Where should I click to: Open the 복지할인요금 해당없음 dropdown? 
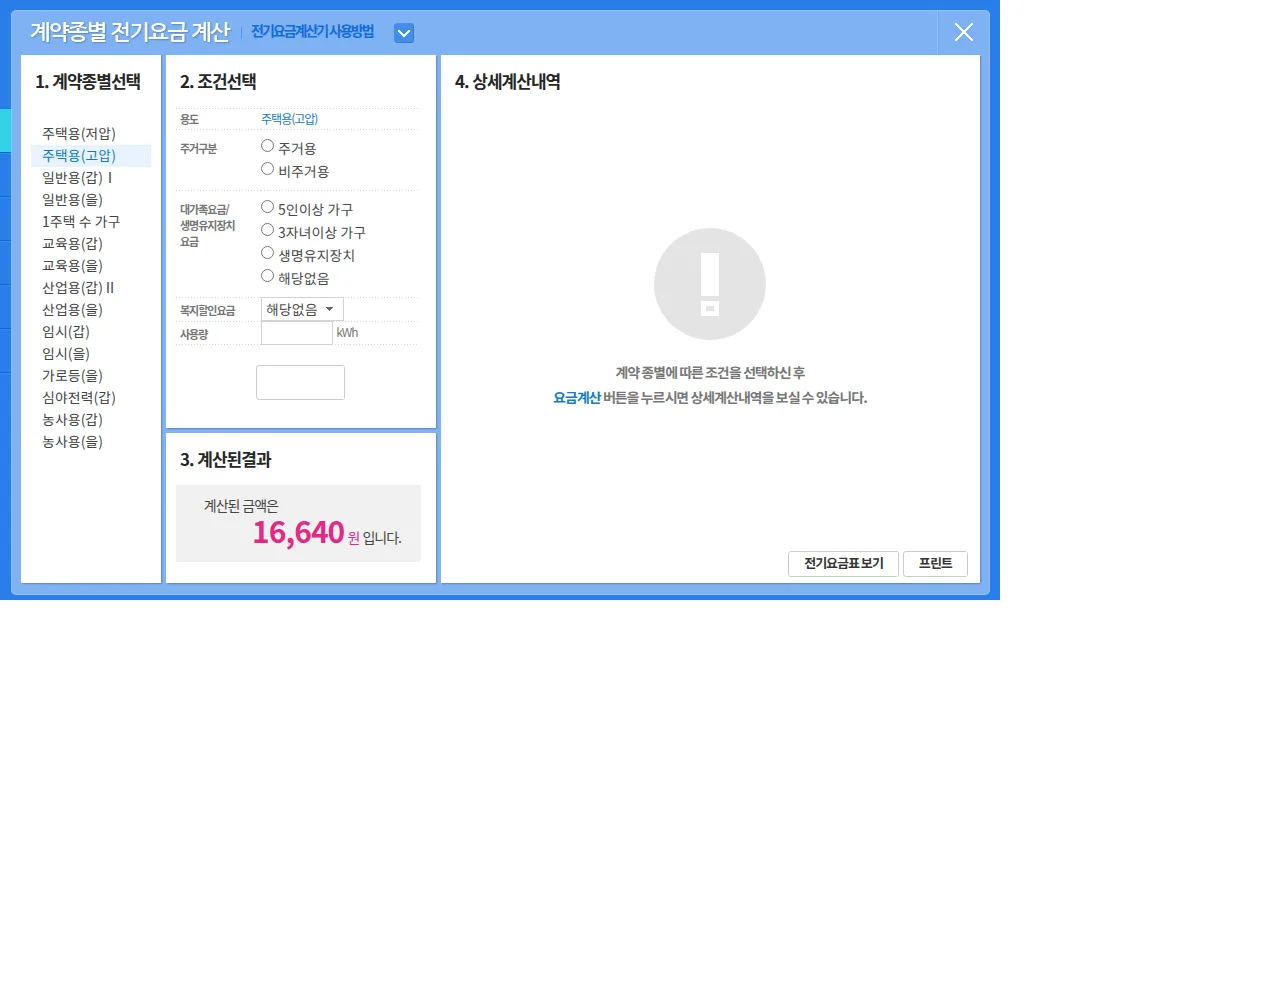pos(302,310)
